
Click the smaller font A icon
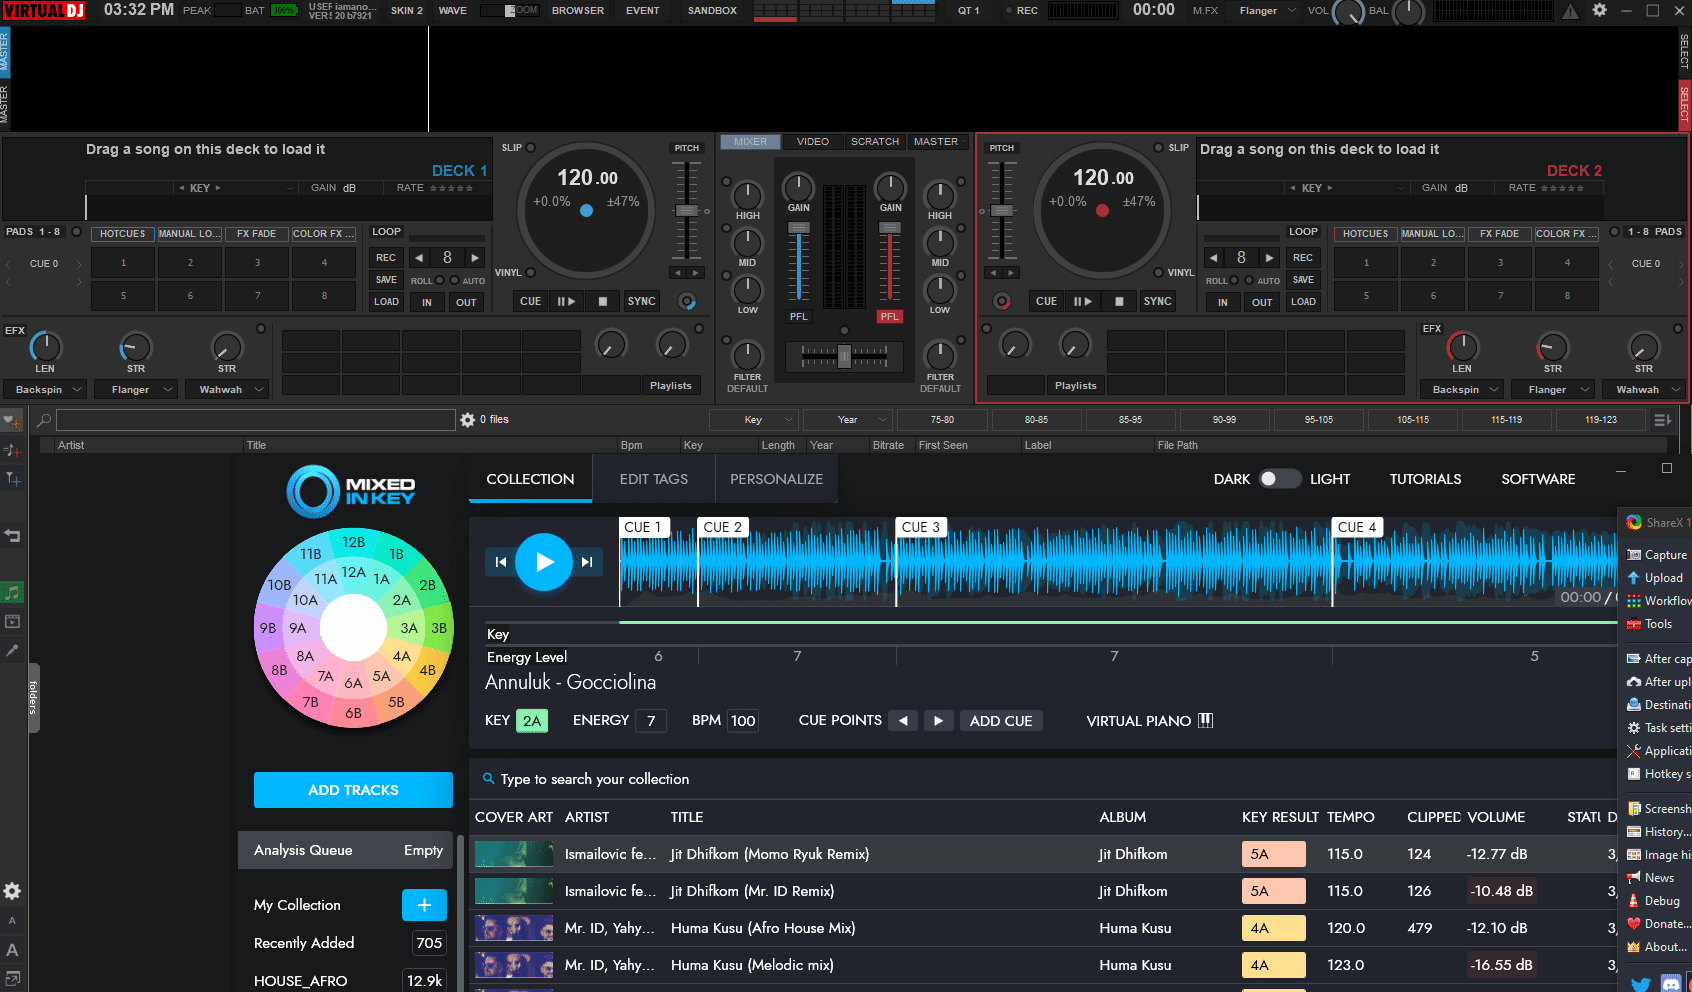click(12, 920)
